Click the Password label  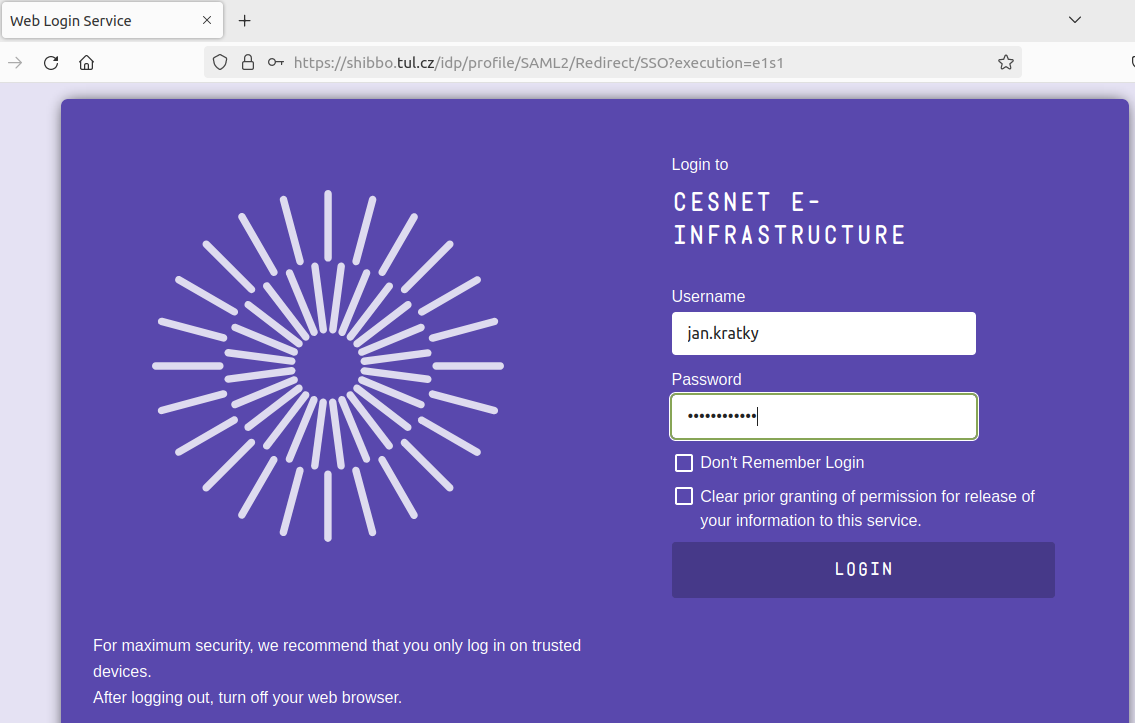point(706,379)
